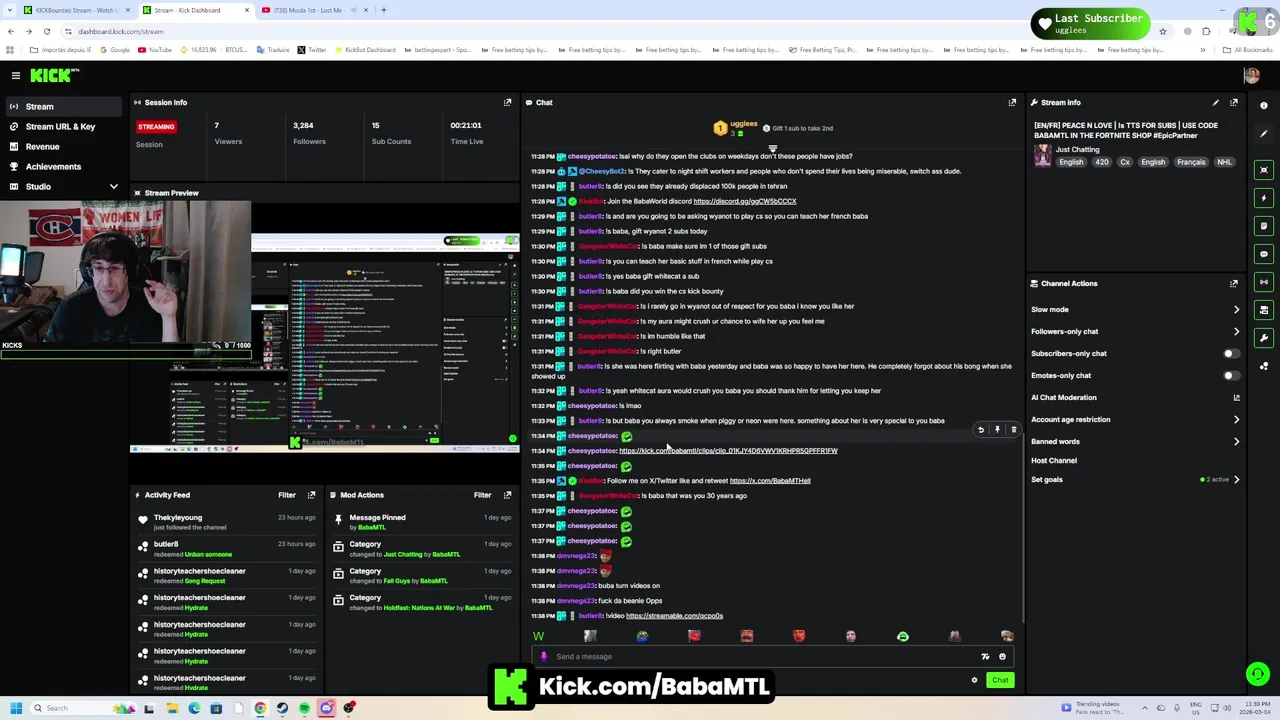Image resolution: width=1280 pixels, height=720 pixels.
Task: Click the reply arrow on the hovered chat message
Action: 981,430
